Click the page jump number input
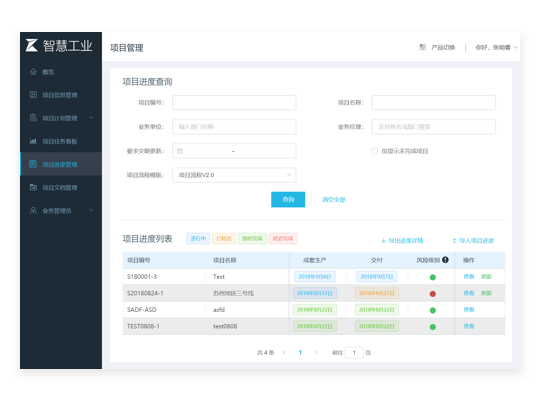Viewport: 540px width, 400px height. [x=354, y=352]
